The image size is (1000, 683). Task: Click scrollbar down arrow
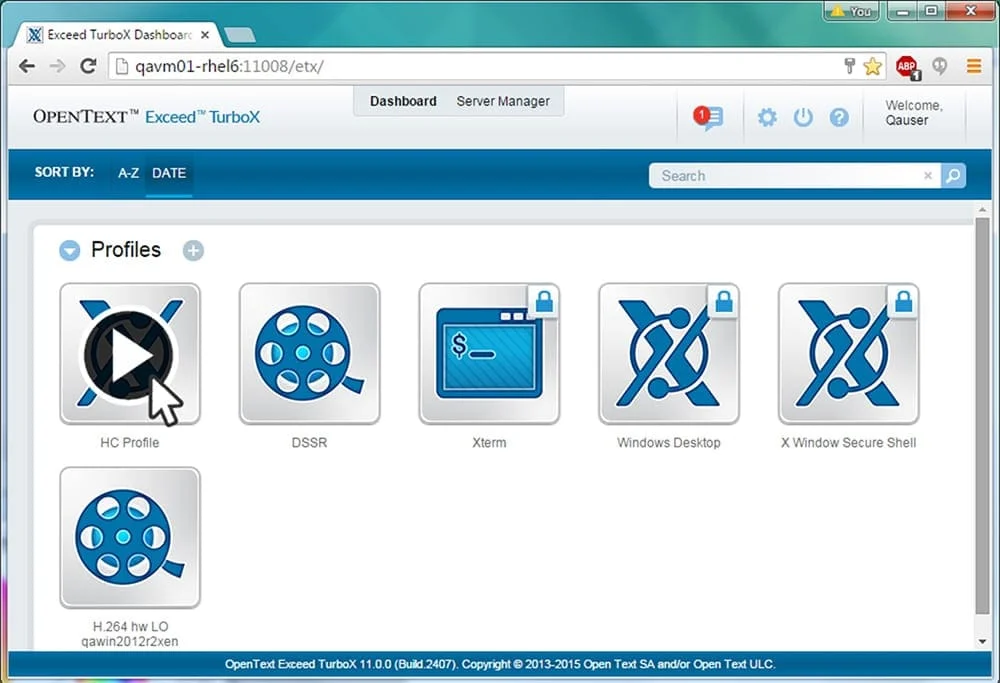point(982,642)
